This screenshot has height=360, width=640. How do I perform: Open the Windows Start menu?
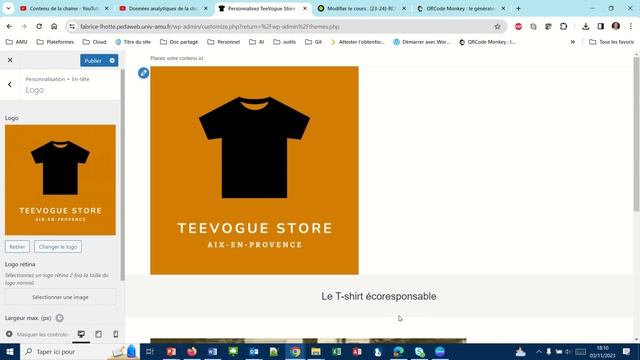pos(10,351)
